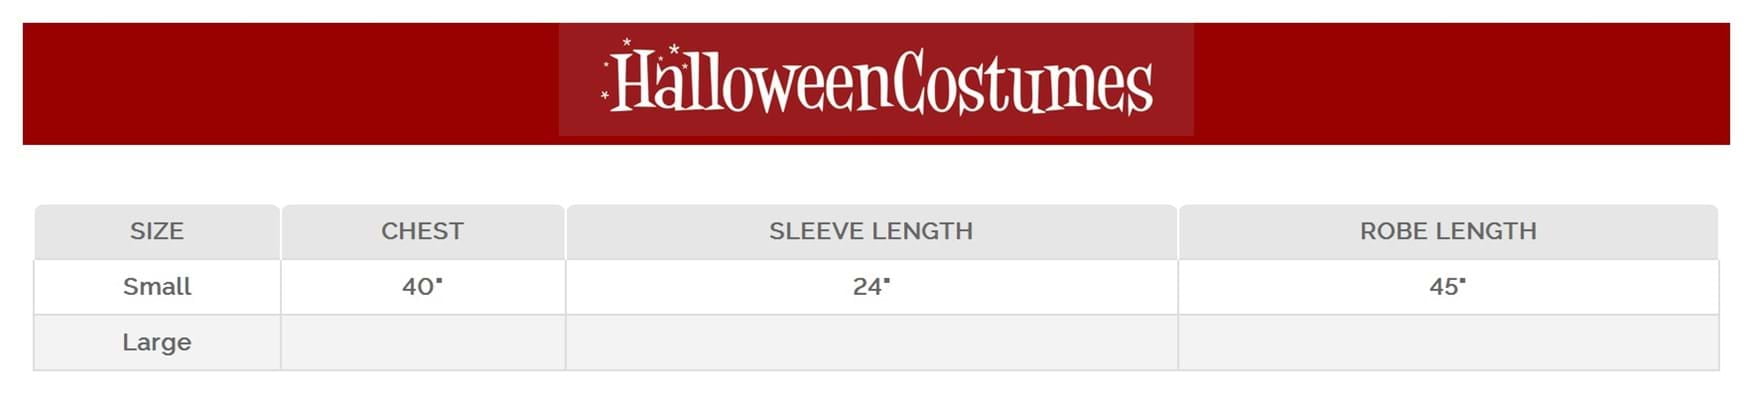Click the 40" chest measurement cell

pyautogui.click(x=422, y=287)
